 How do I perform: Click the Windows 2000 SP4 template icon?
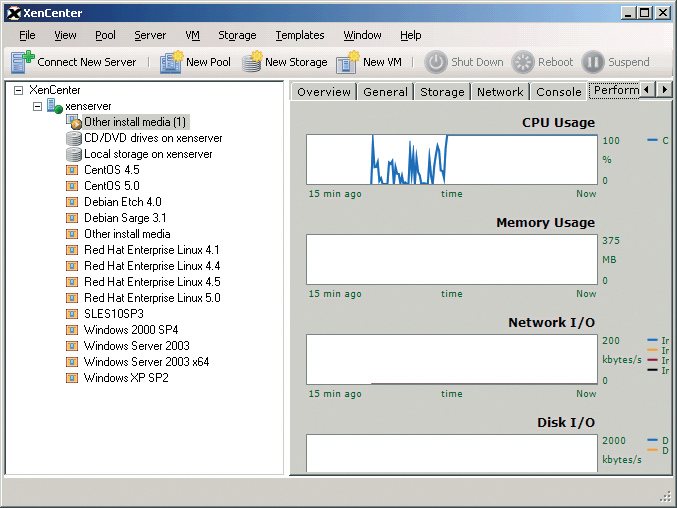pyautogui.click(x=72, y=330)
